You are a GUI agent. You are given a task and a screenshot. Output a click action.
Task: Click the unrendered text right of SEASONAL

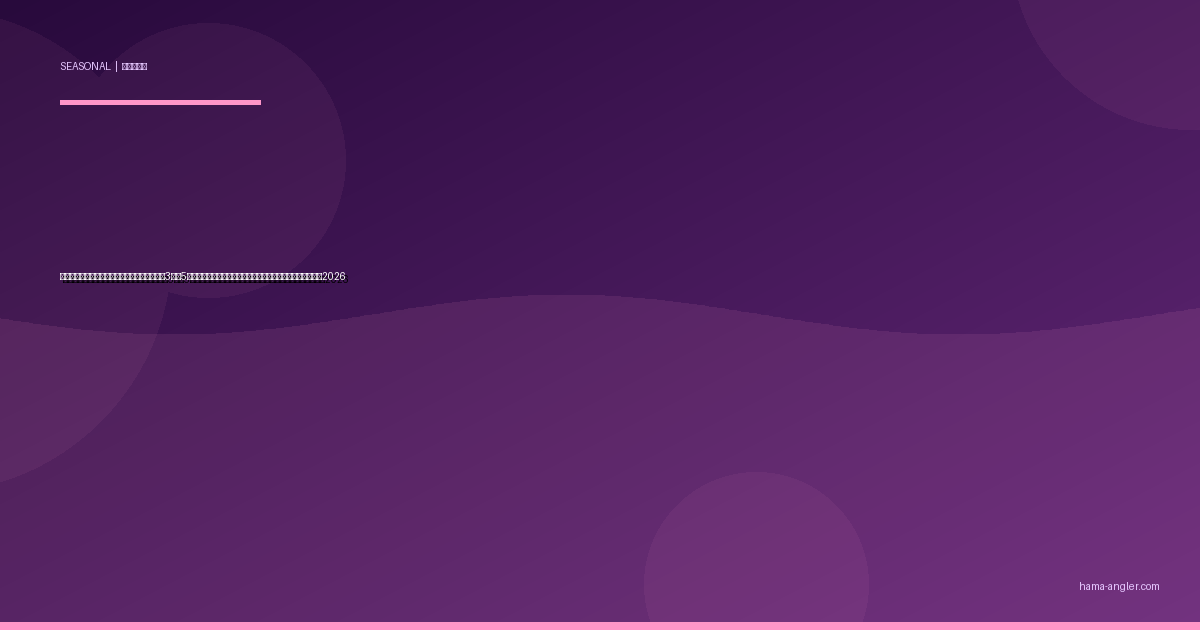pyautogui.click(x=134, y=67)
